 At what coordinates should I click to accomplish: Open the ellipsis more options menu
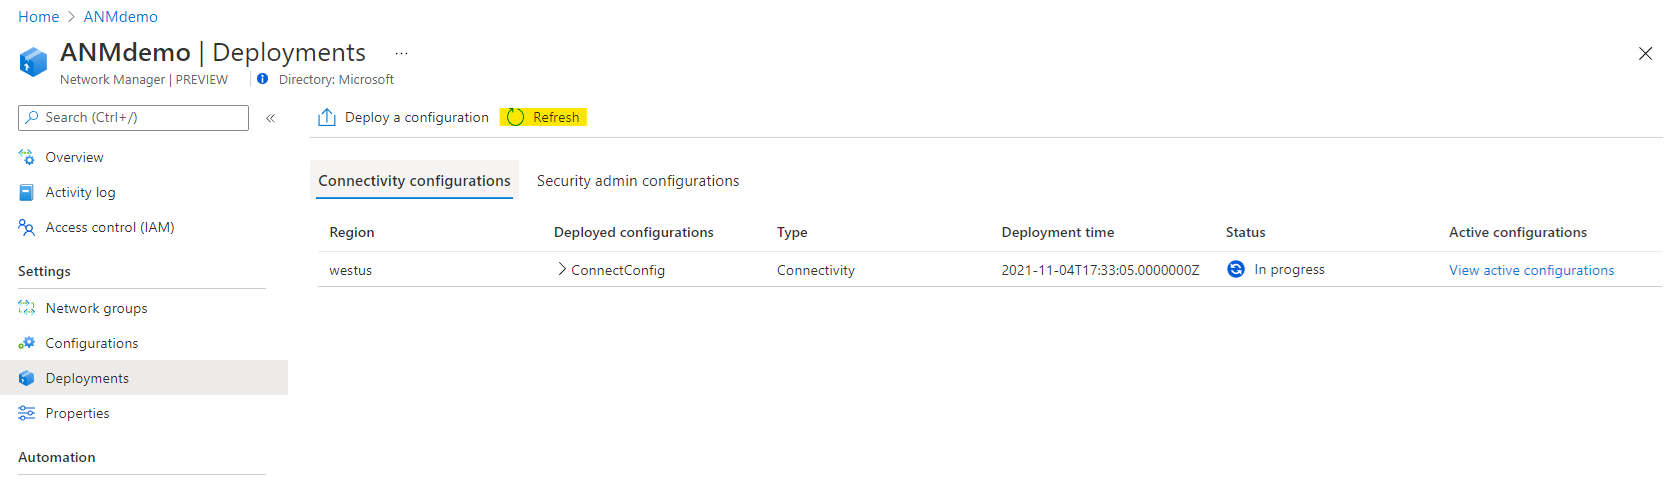point(401,53)
